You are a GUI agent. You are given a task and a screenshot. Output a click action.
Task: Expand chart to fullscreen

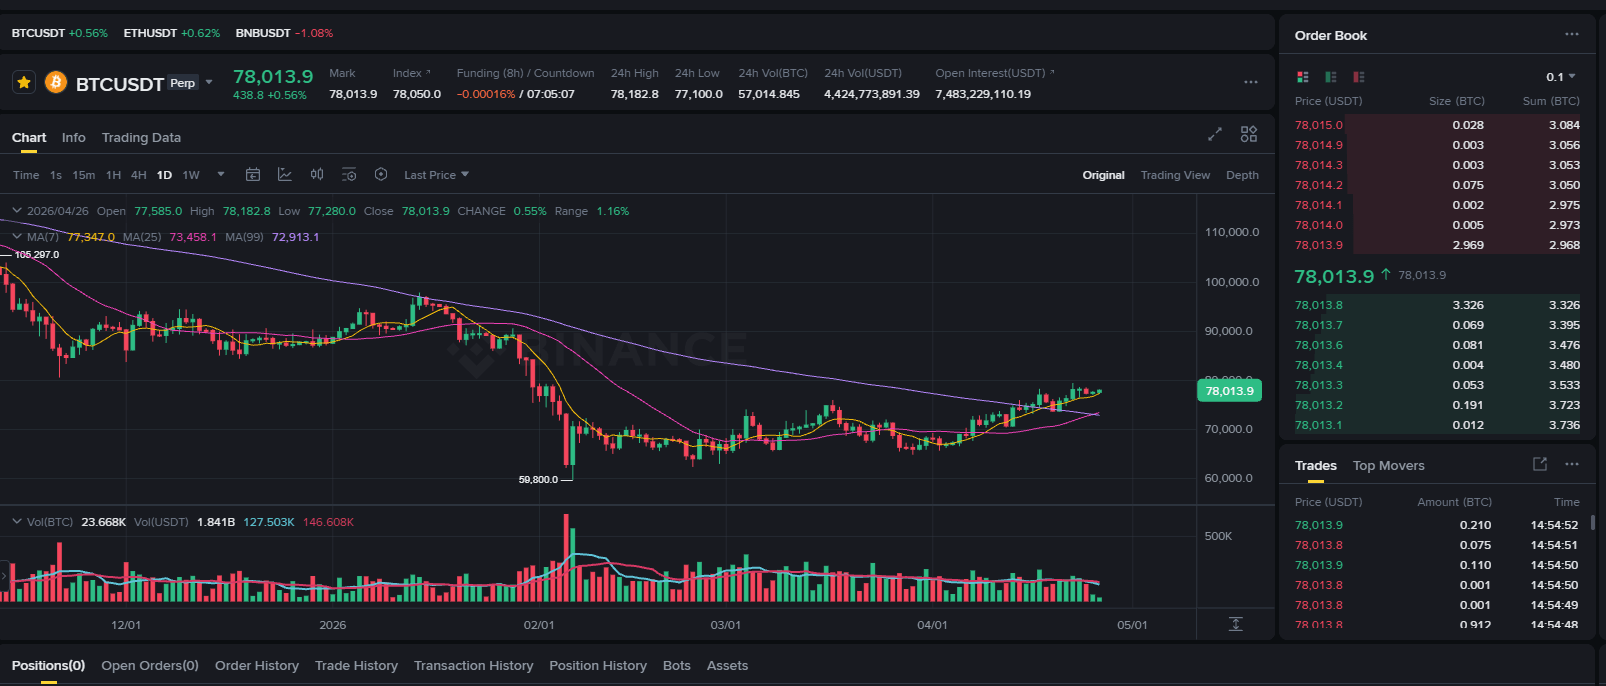1215,134
